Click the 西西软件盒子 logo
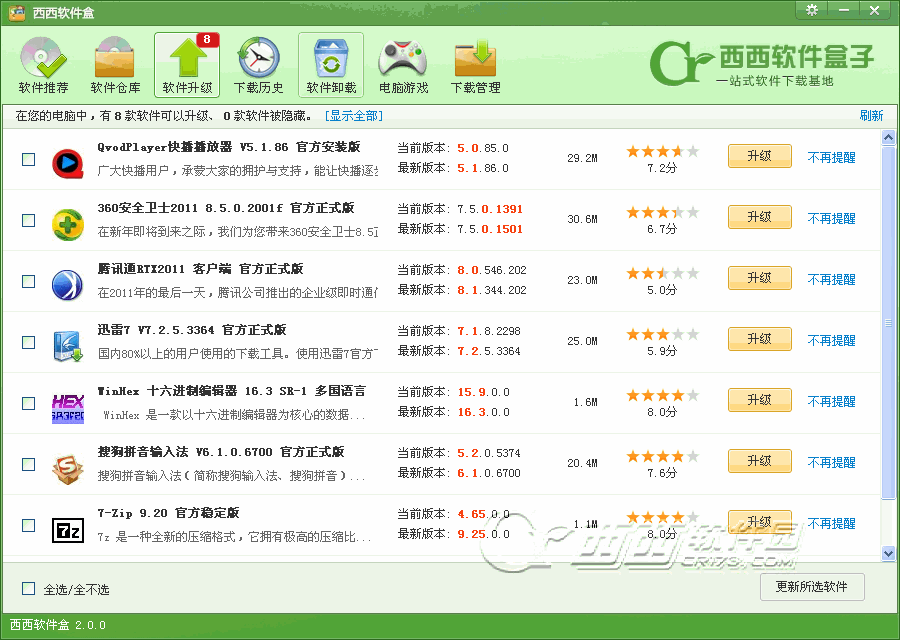Viewport: 900px width, 640px height. pos(762,63)
